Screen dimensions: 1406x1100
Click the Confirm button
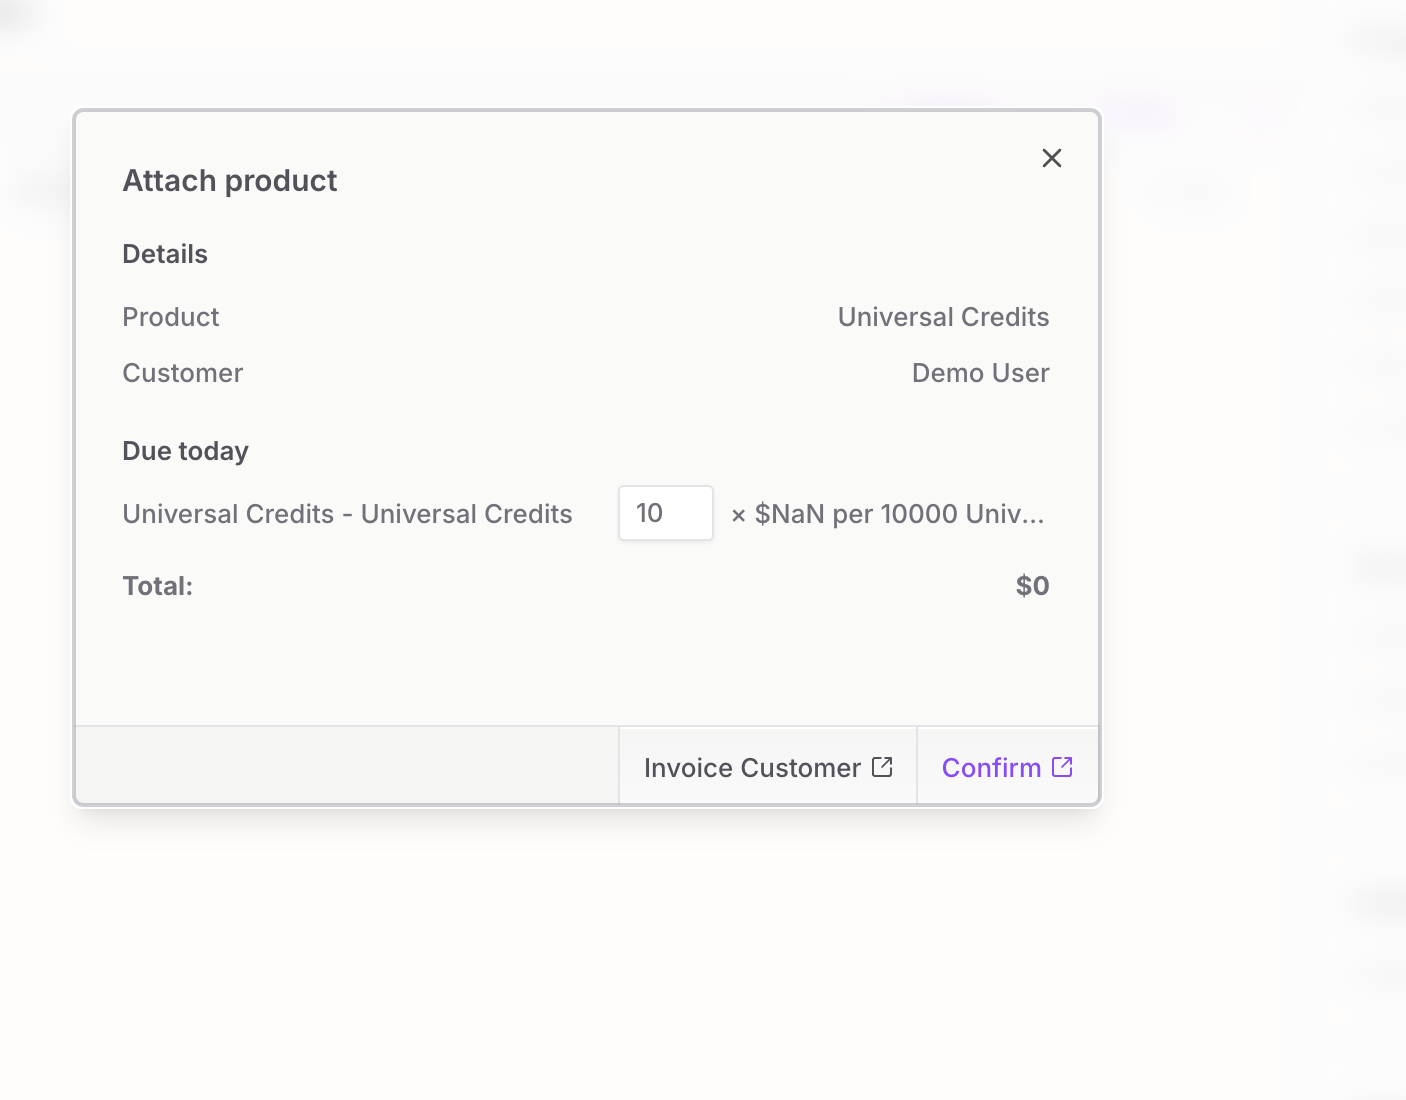click(1007, 767)
